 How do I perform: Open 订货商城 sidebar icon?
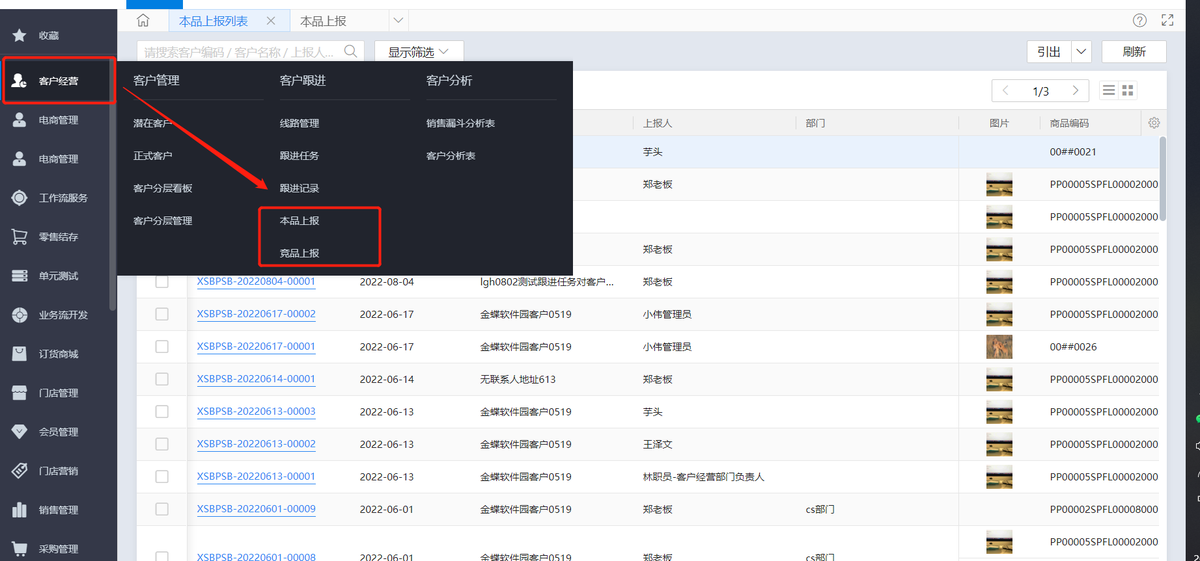tap(19, 354)
